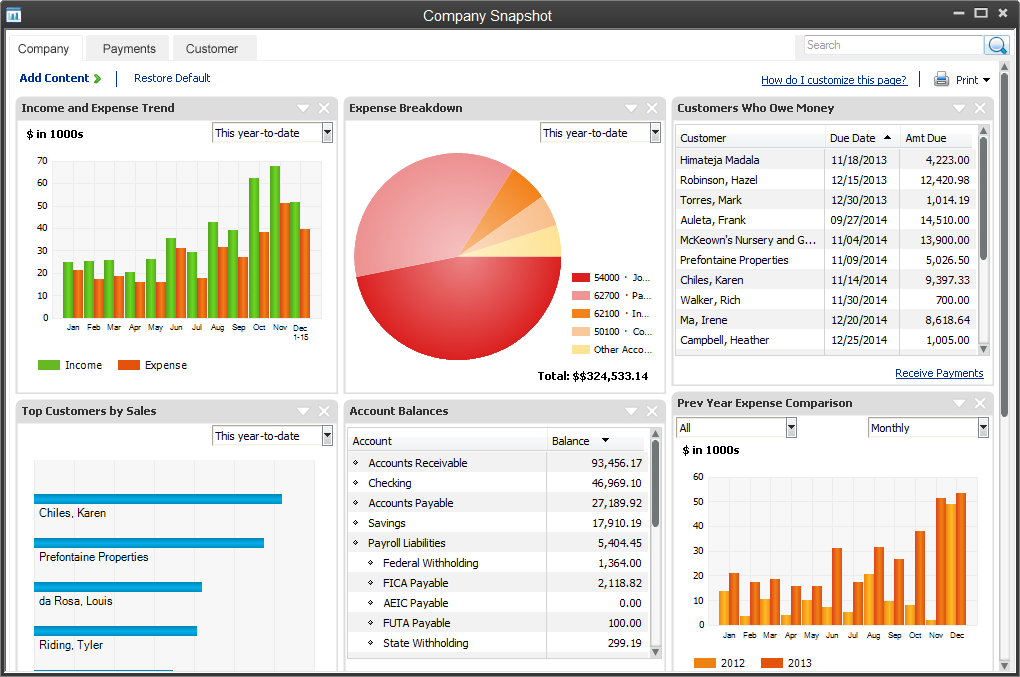Click Restore Default
Screen dimensions: 1020x677
pyautogui.click(x=172, y=78)
